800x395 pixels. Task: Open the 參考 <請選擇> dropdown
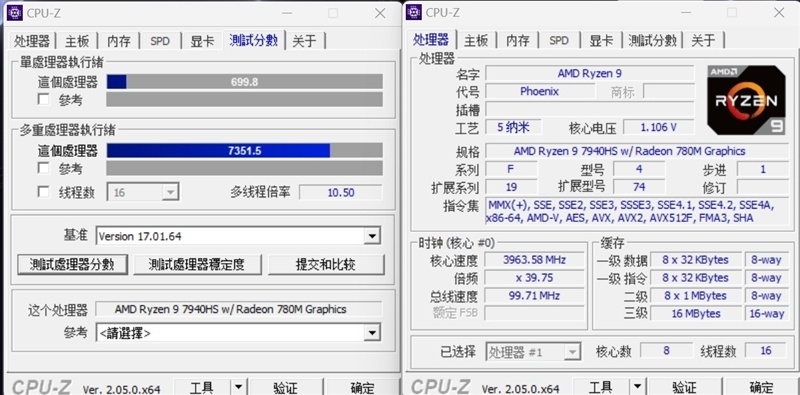[x=372, y=334]
